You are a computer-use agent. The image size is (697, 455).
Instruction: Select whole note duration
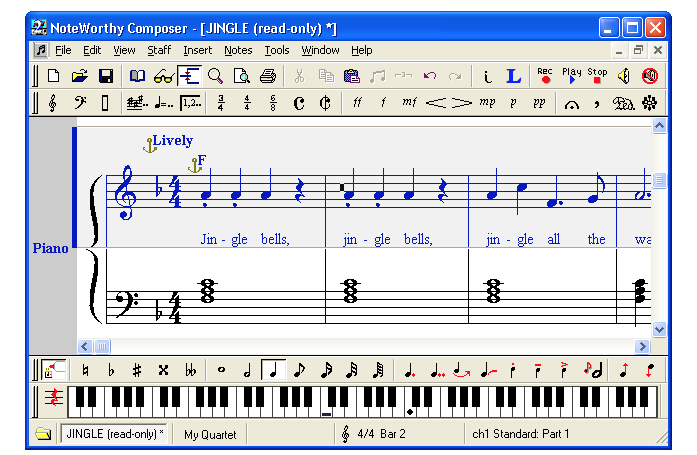(221, 370)
